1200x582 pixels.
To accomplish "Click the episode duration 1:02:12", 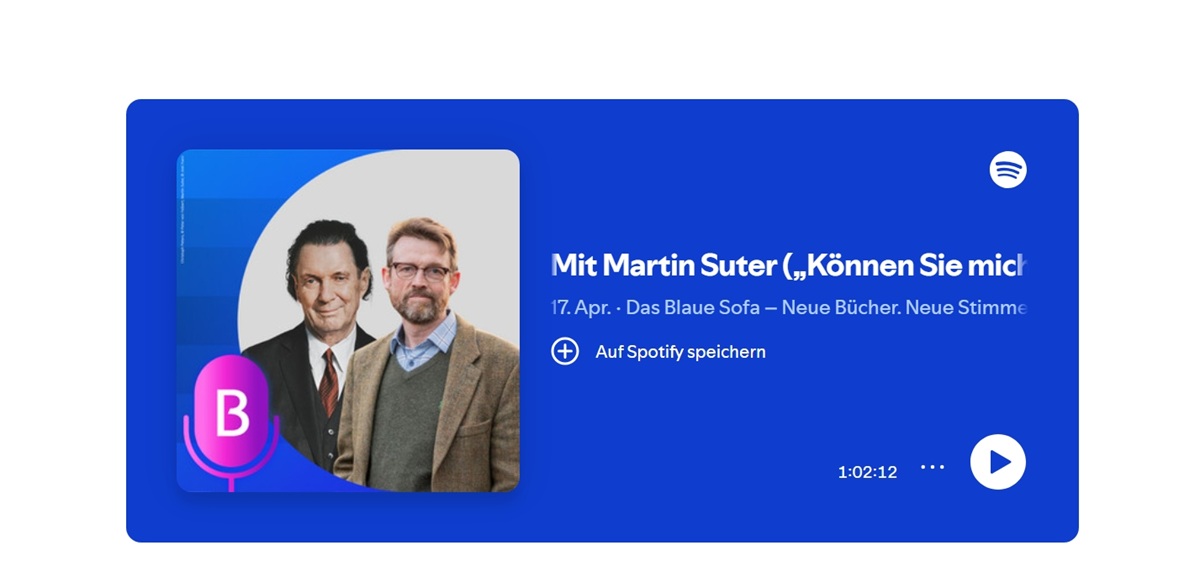I will 867,472.
